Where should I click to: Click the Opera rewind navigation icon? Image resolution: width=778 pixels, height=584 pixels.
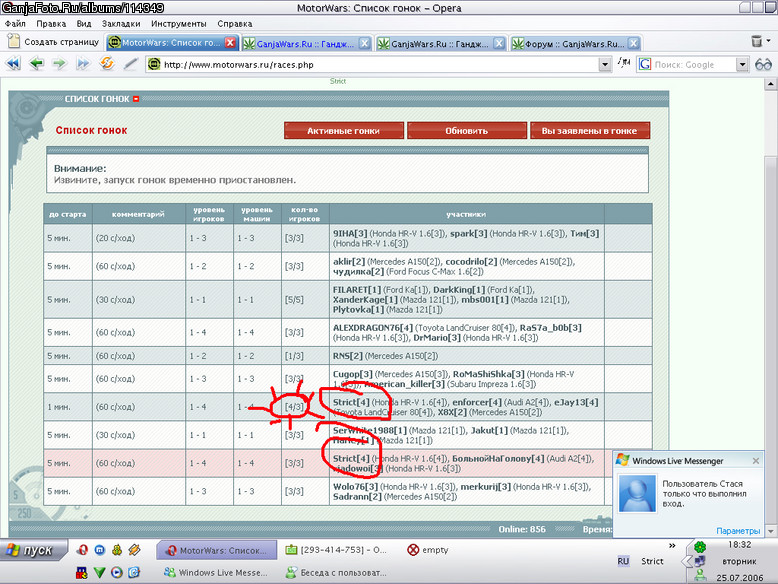click(13, 64)
